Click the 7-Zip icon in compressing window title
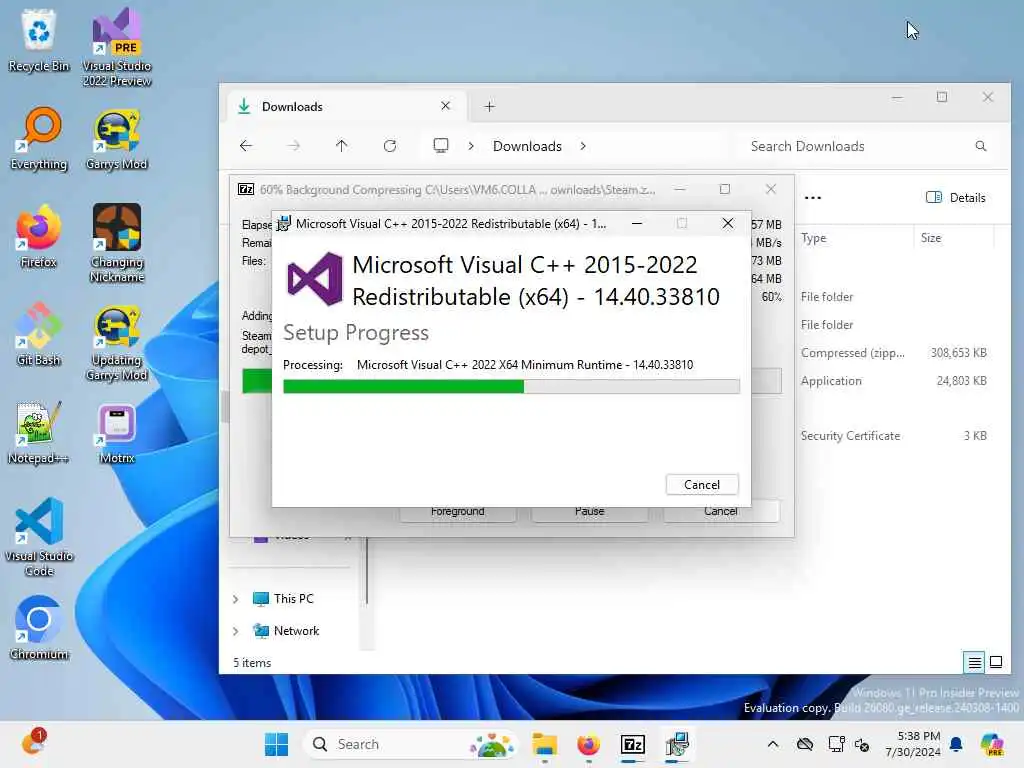The height and width of the screenshot is (768, 1024). coord(246,189)
